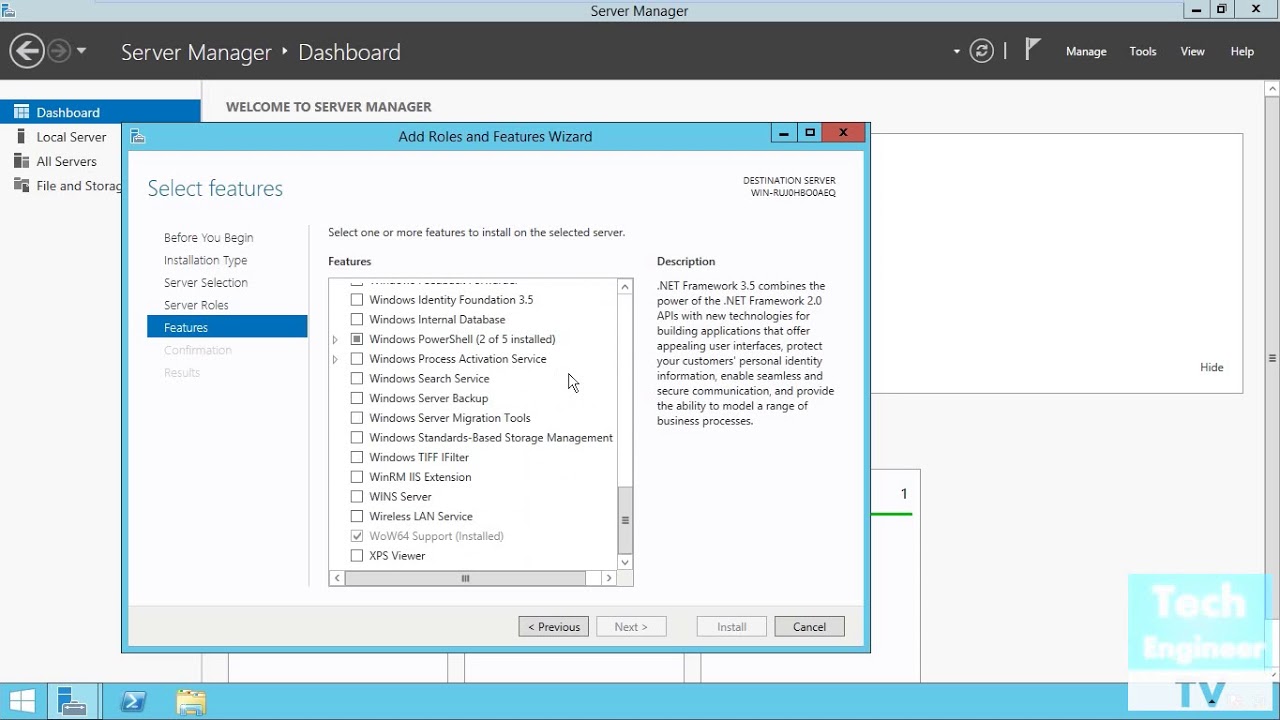Click the features list scroll down arrow
The width and height of the screenshot is (1280, 720).
625,562
